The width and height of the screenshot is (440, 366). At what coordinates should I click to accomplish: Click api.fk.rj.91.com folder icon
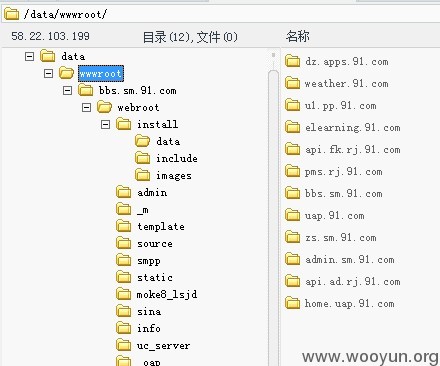[x=293, y=149]
